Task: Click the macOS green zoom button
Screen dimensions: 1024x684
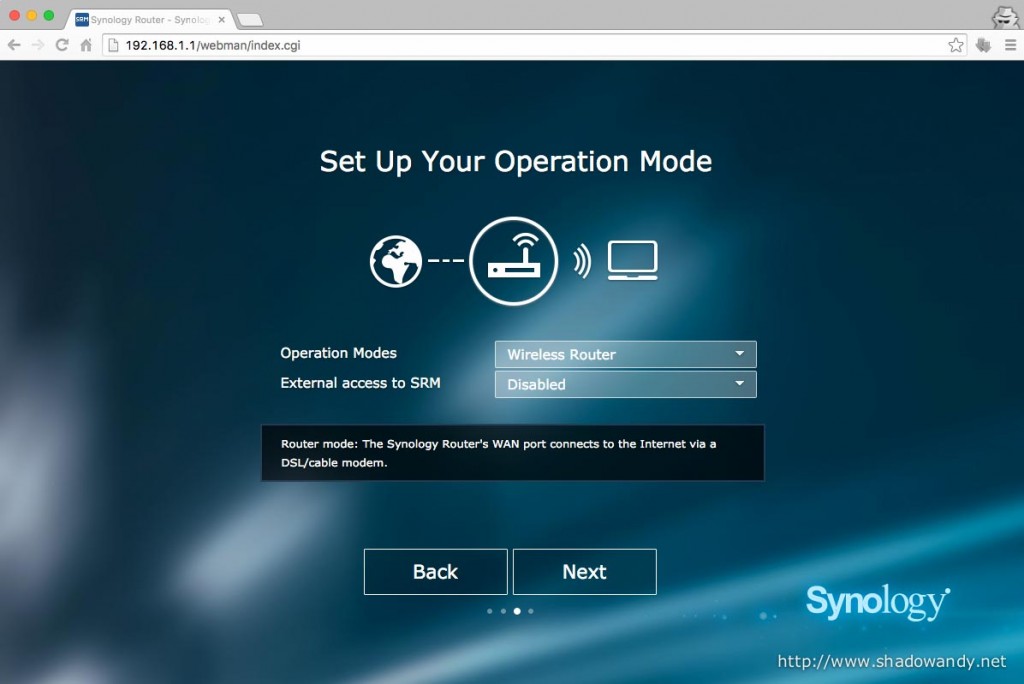Action: 48,15
